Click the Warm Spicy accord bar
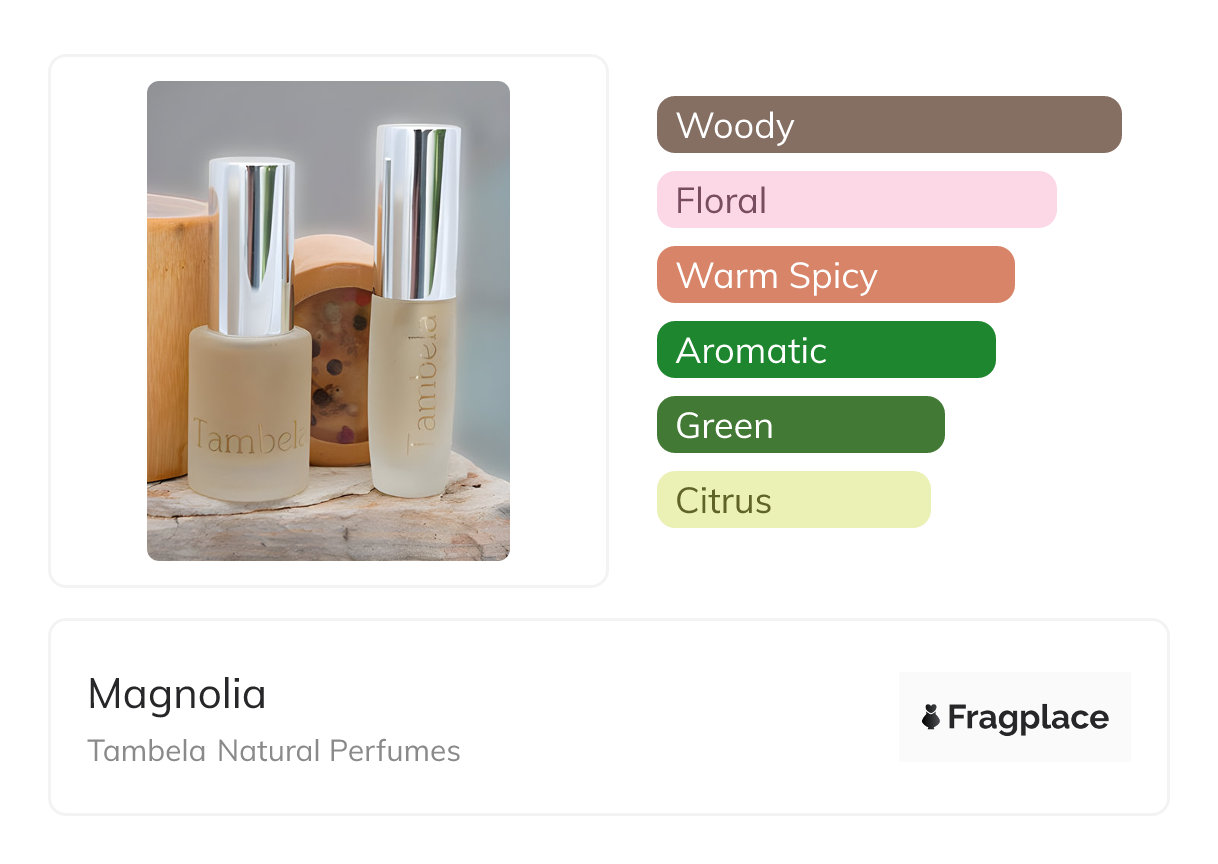 click(835, 275)
